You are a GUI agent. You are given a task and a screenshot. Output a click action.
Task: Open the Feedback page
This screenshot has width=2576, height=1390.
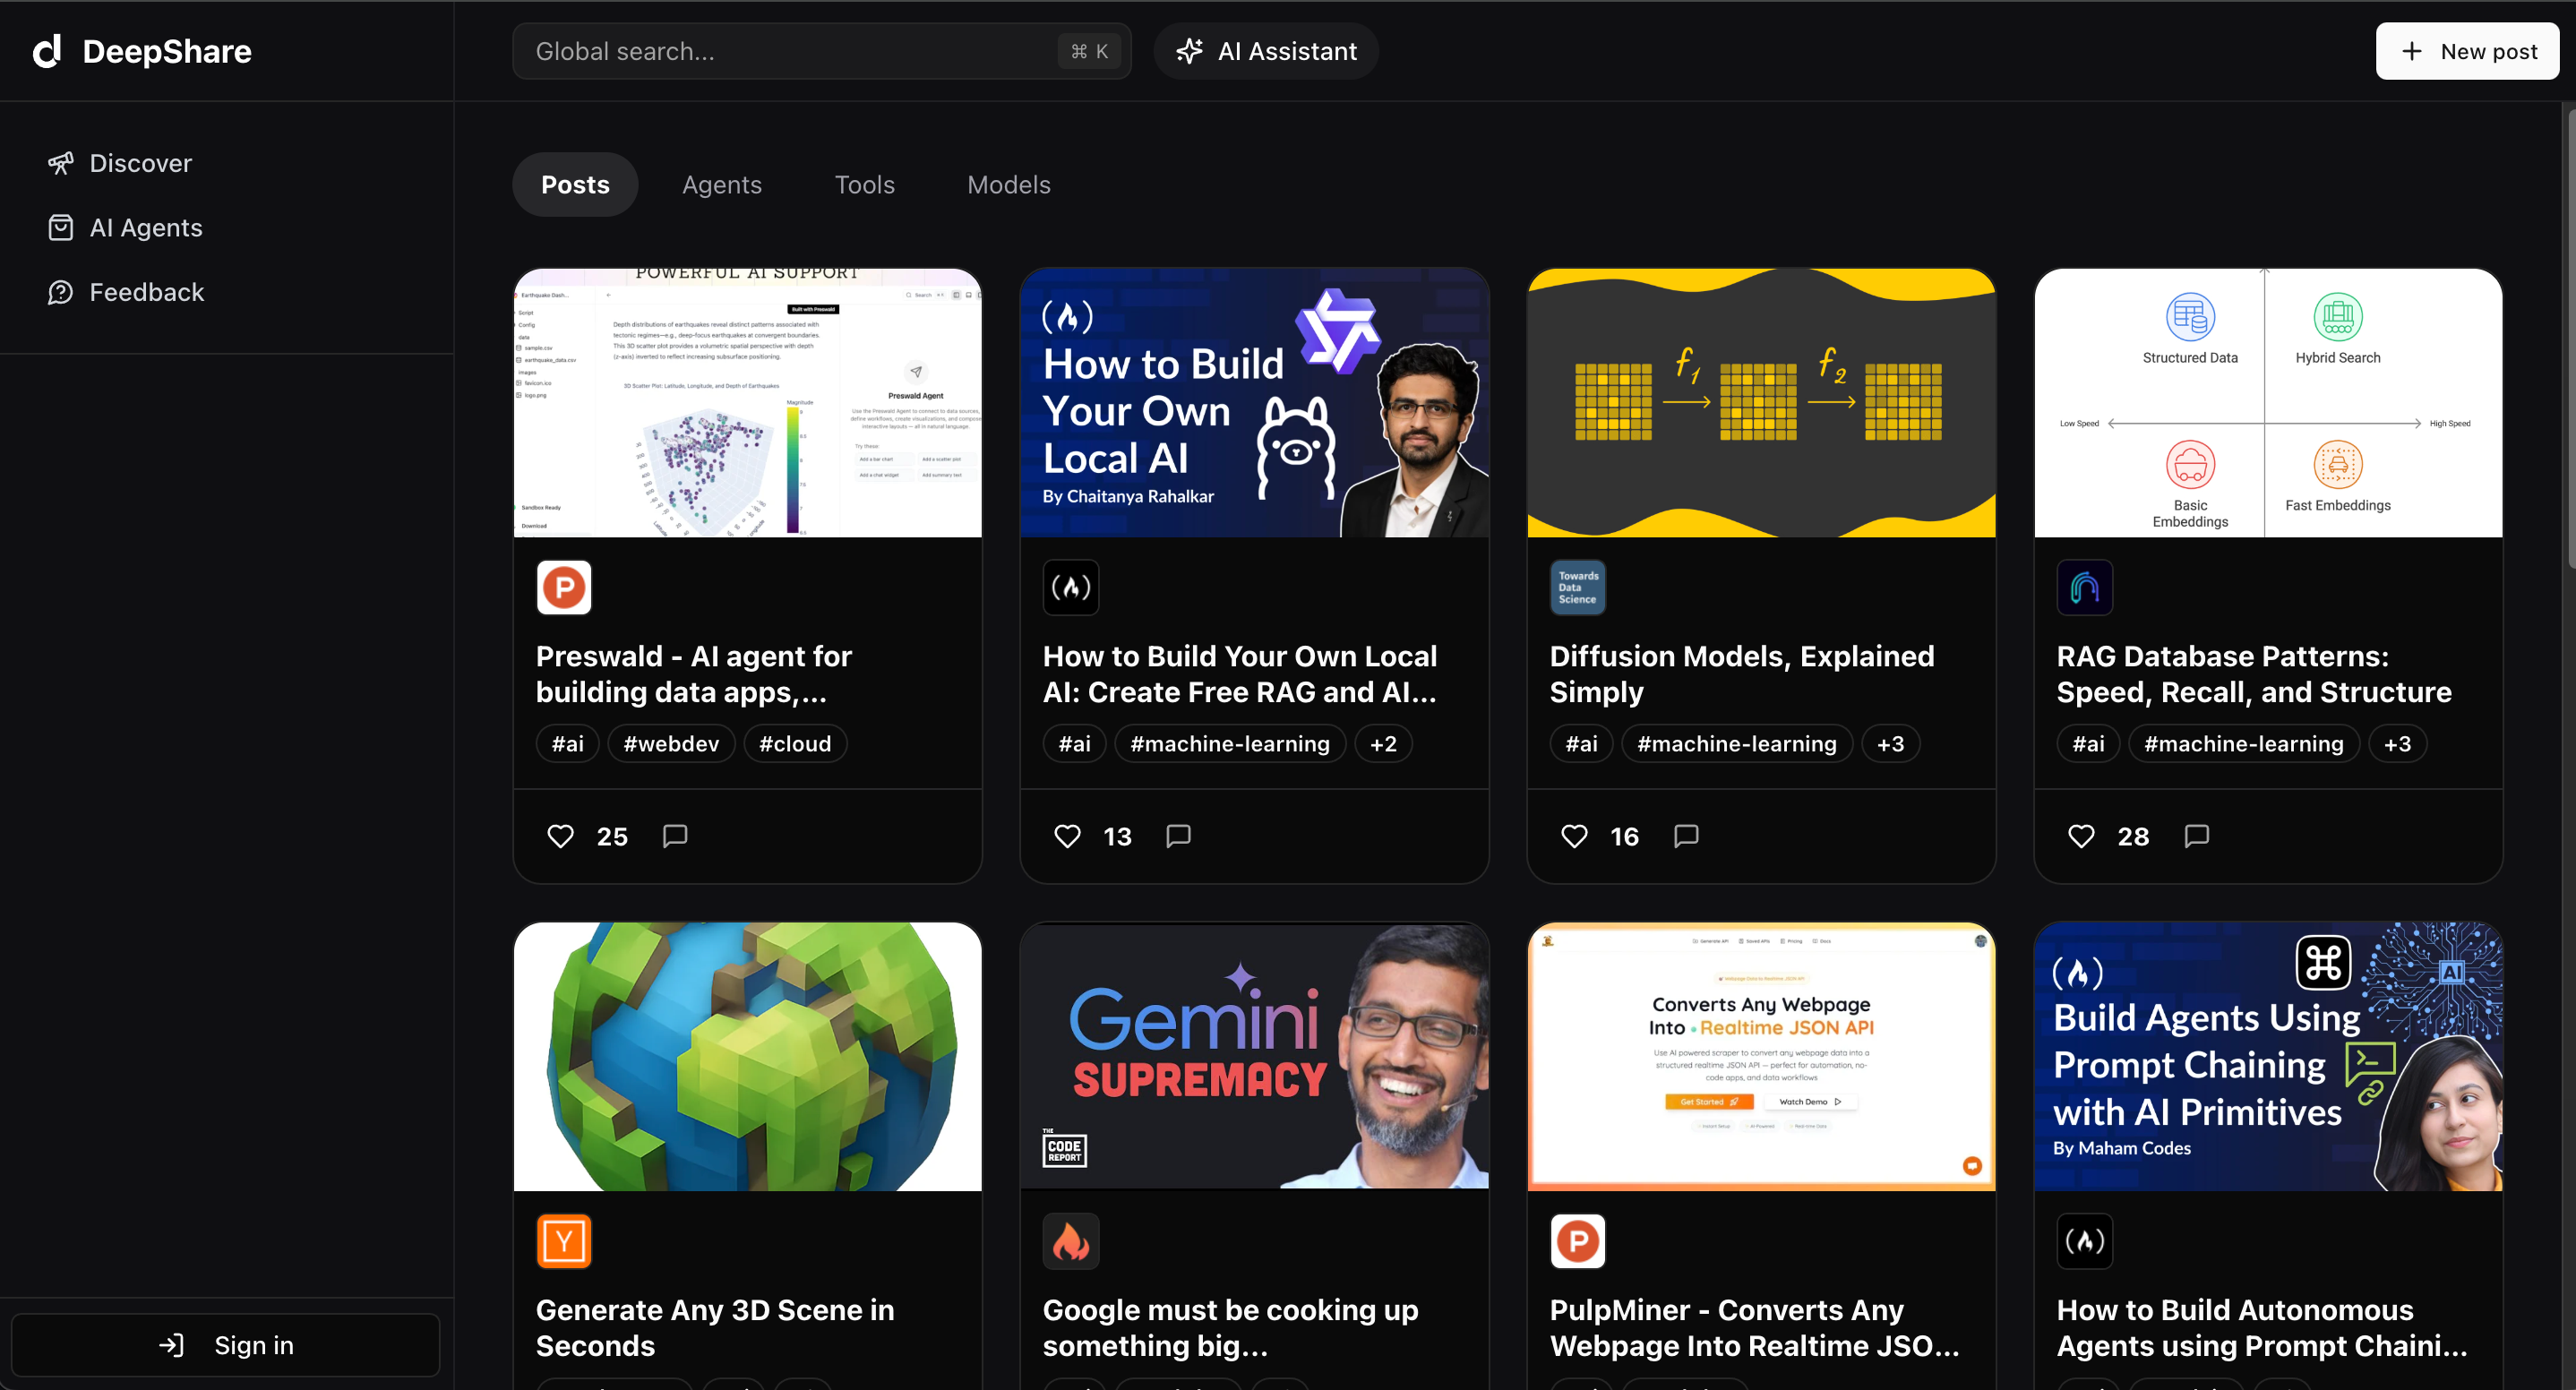[x=126, y=292]
